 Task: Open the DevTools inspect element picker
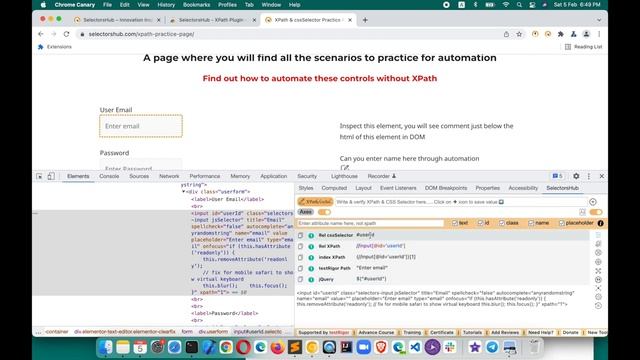coord(39,176)
